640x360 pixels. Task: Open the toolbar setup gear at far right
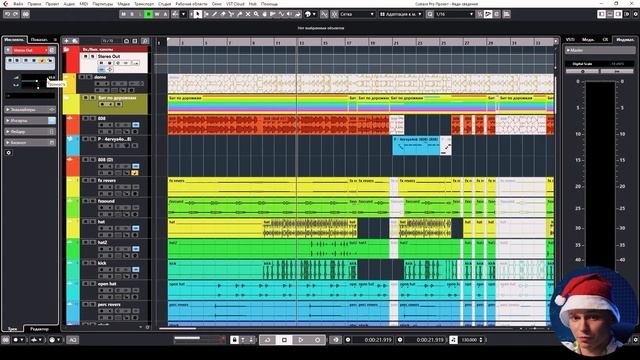[636, 14]
